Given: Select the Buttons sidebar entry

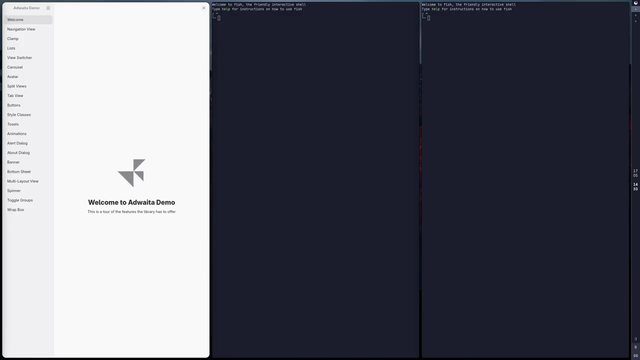Looking at the screenshot, I should tap(29, 105).
